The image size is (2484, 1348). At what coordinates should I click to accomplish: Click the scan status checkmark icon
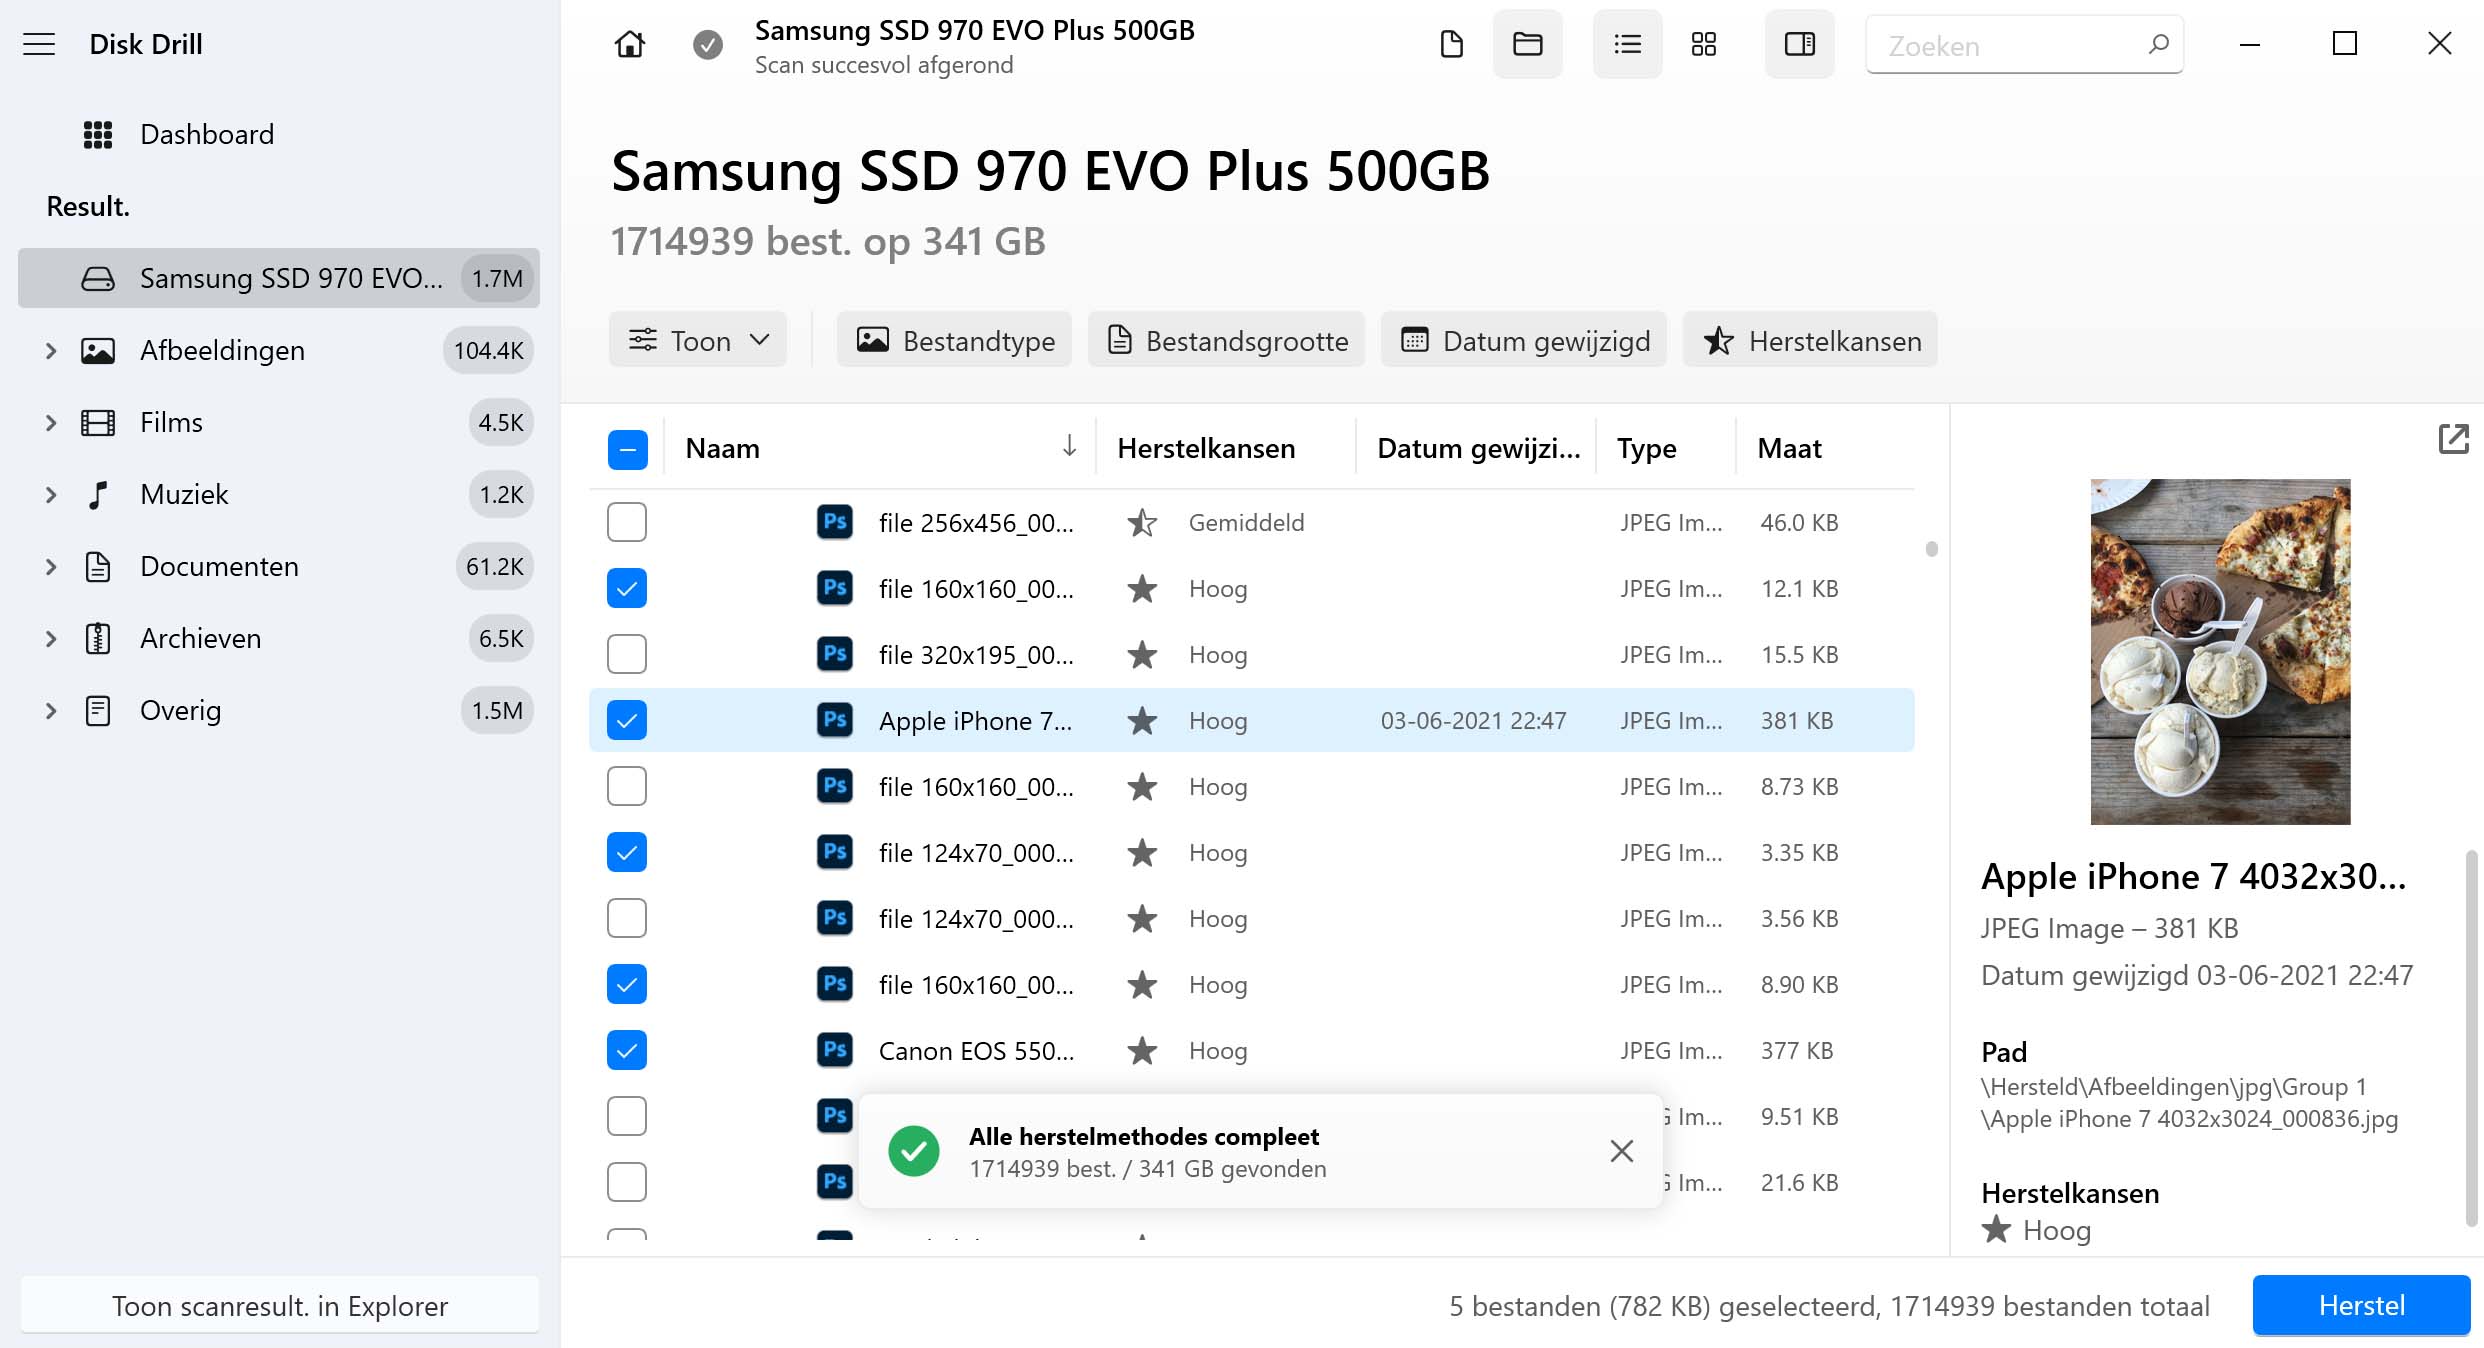(x=708, y=44)
